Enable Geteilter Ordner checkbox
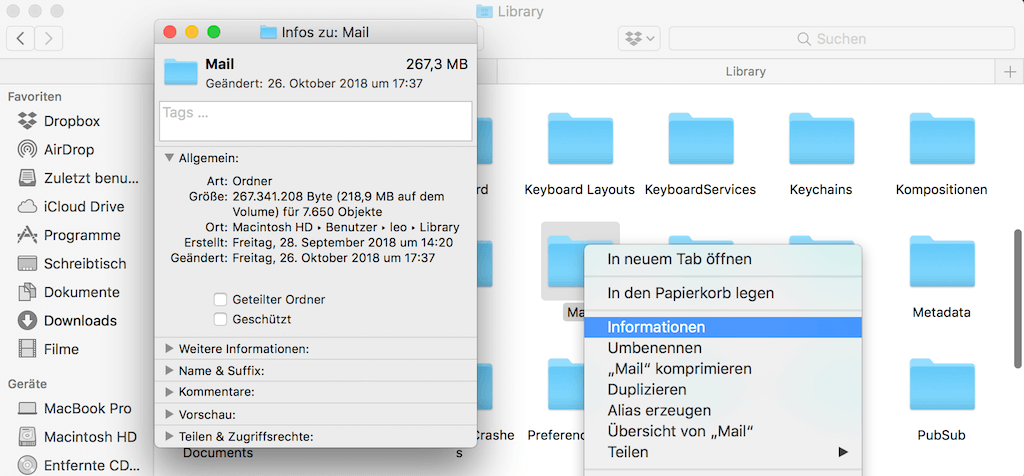1024x476 pixels. pyautogui.click(x=221, y=300)
